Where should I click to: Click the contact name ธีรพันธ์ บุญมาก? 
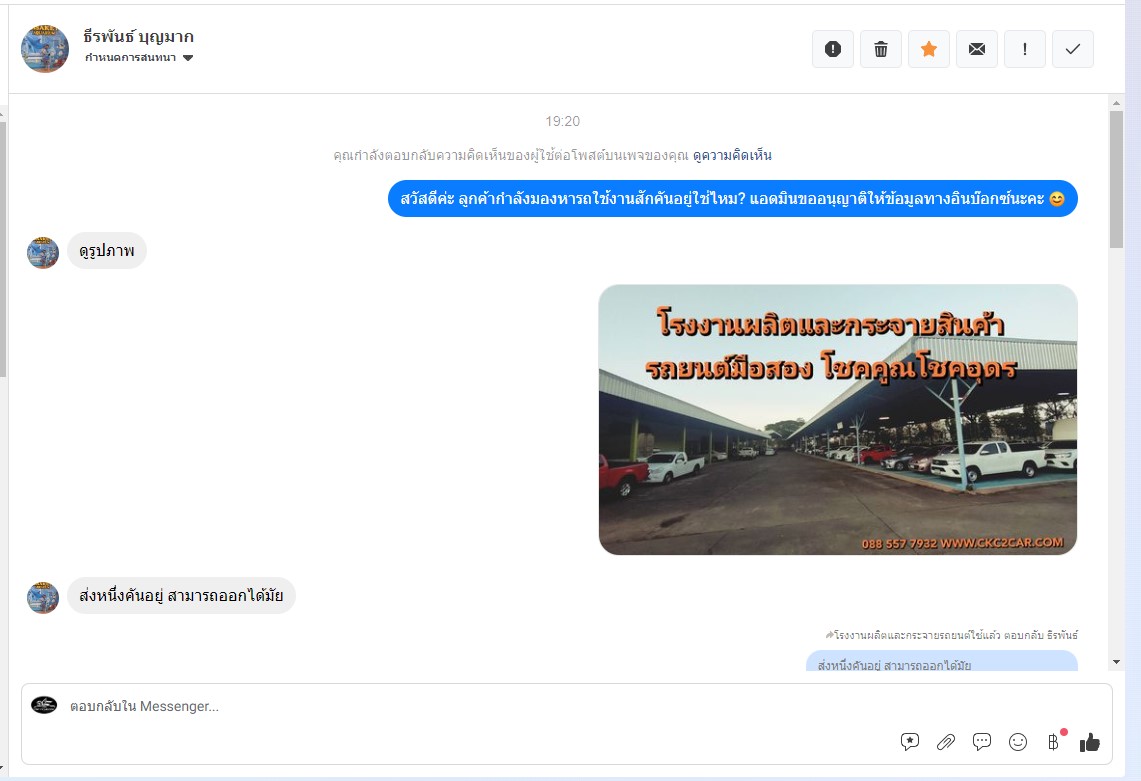coord(138,36)
